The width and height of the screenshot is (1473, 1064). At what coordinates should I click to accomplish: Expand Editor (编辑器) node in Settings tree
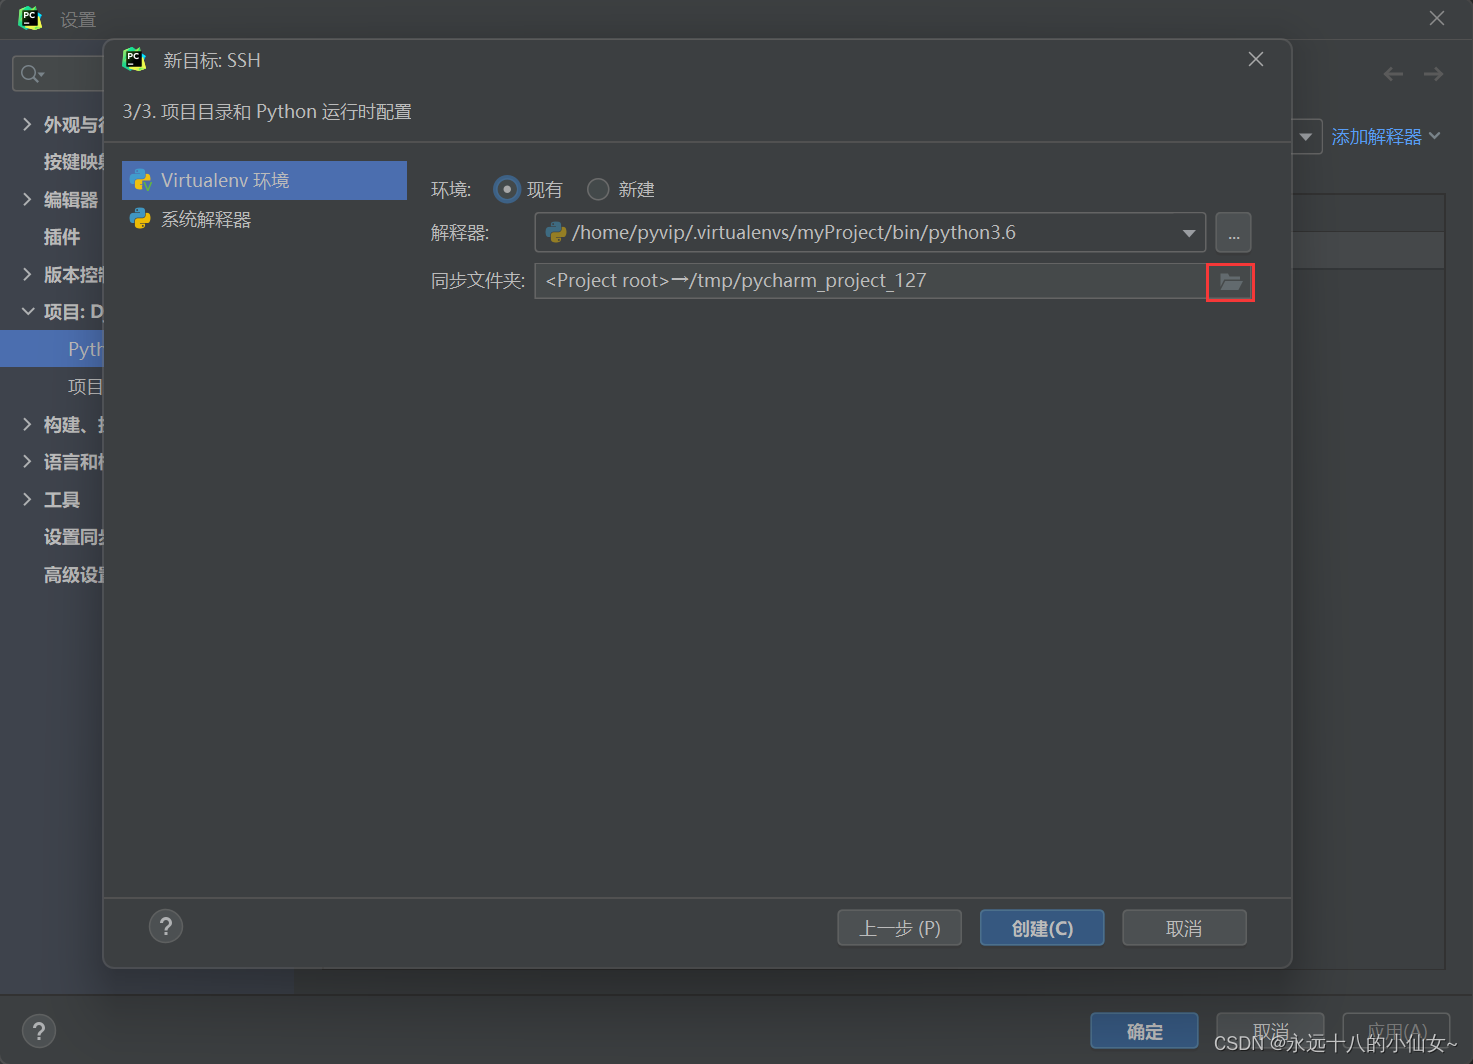[27, 199]
